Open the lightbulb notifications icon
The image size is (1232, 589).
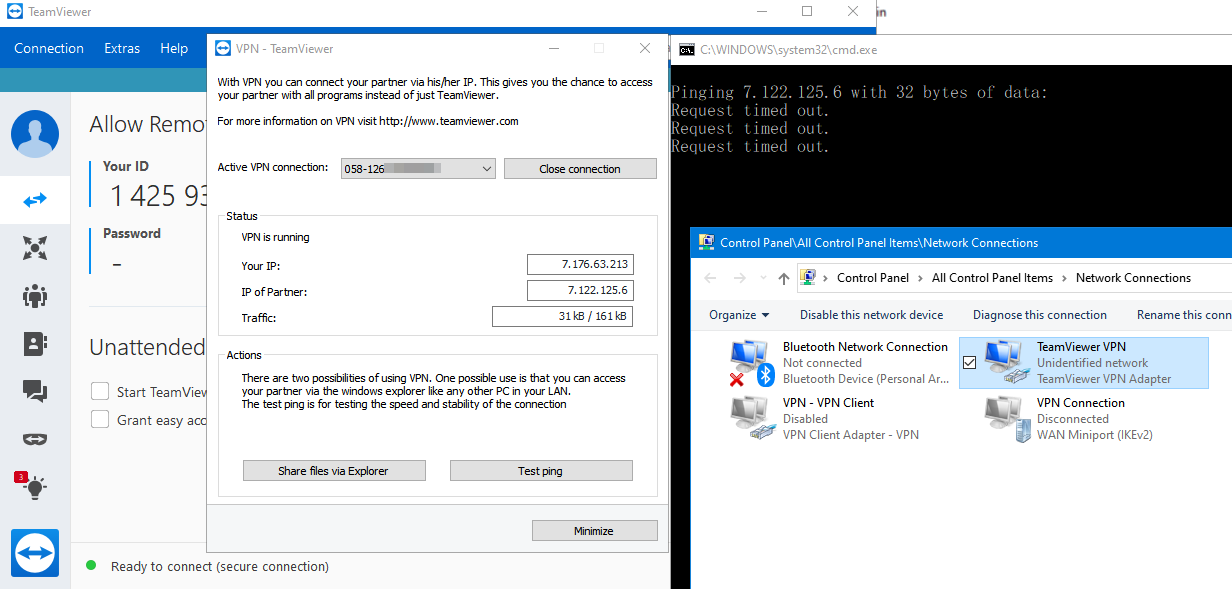pyautogui.click(x=35, y=488)
